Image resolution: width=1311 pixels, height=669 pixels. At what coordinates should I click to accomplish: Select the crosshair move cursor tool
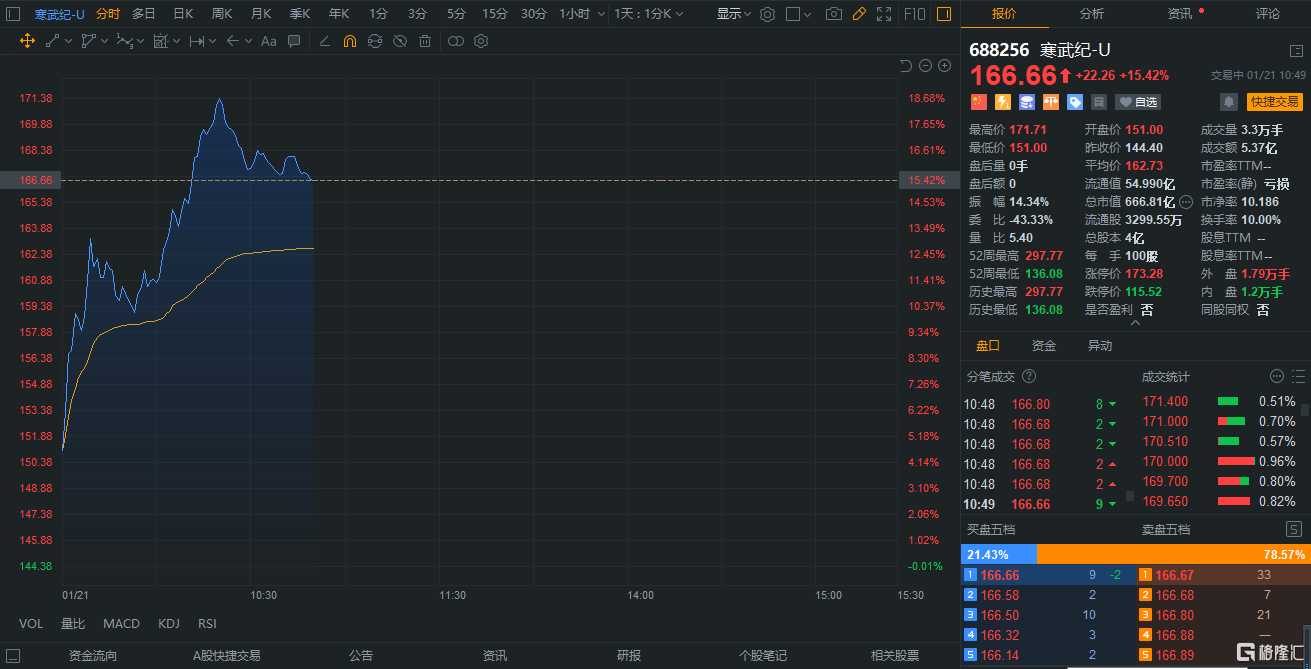(27, 41)
